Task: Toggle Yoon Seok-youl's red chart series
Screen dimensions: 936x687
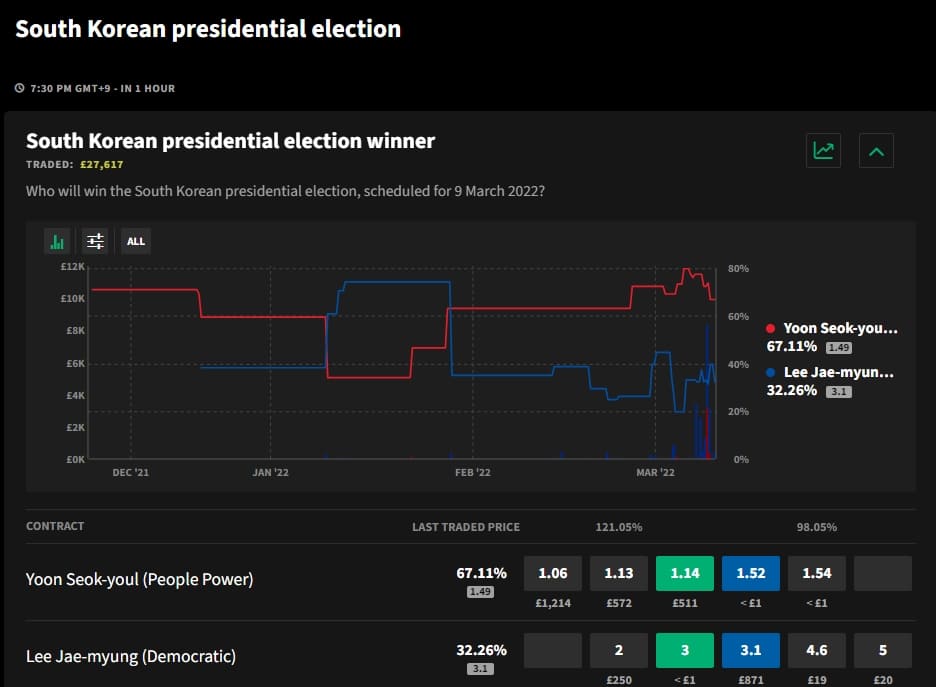Action: [x=833, y=327]
